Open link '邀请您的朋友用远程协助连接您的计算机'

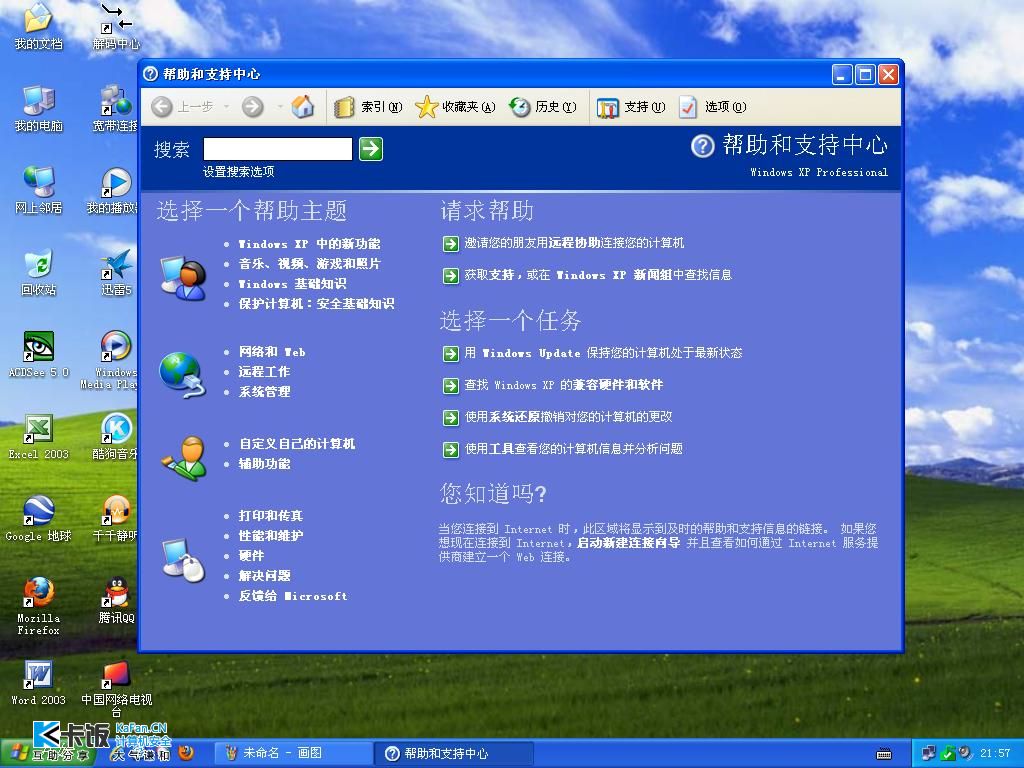[x=574, y=243]
